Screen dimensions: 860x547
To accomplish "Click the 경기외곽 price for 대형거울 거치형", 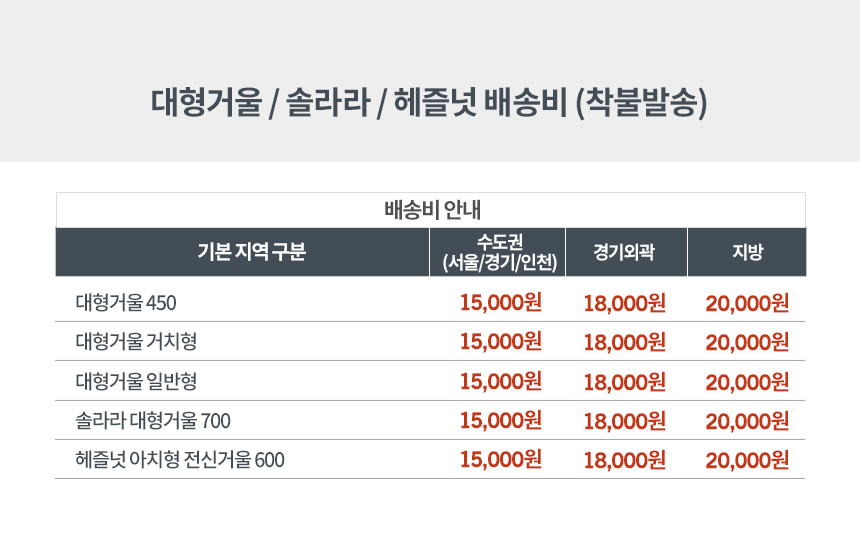I will coord(624,342).
